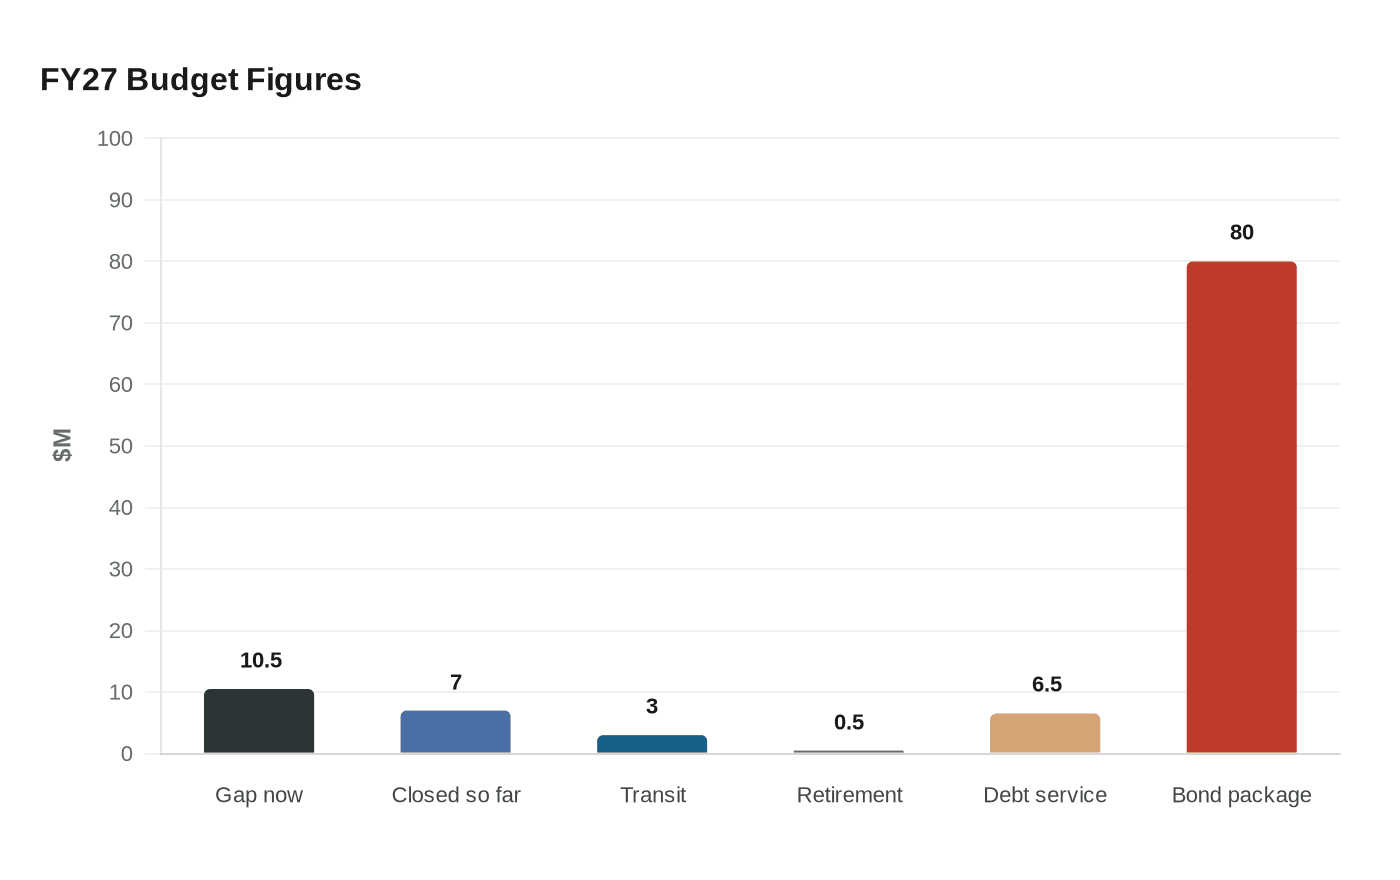Click the 3 value label above Transit
The width and height of the screenshot is (1400, 880).
pyautogui.click(x=652, y=706)
